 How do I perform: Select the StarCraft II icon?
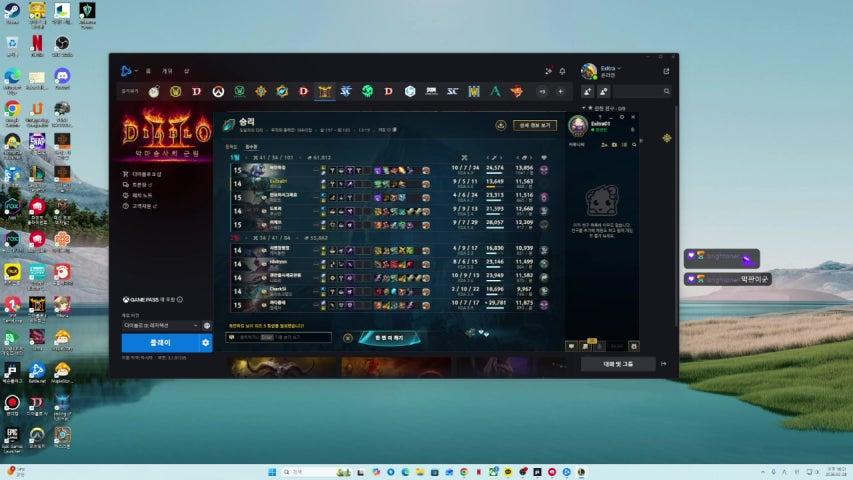click(x=346, y=91)
